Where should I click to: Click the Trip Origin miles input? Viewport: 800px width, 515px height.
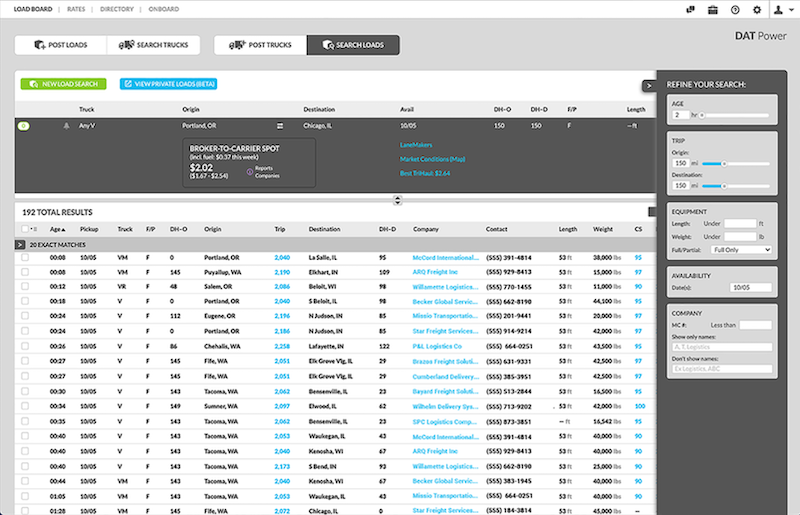(681, 163)
